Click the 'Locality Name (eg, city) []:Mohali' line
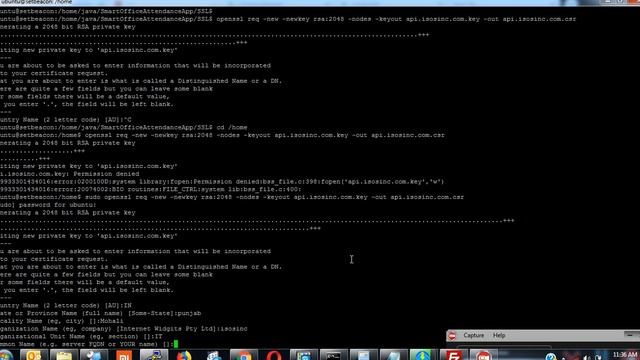Image resolution: width=640 pixels, height=360 pixels. (62, 321)
